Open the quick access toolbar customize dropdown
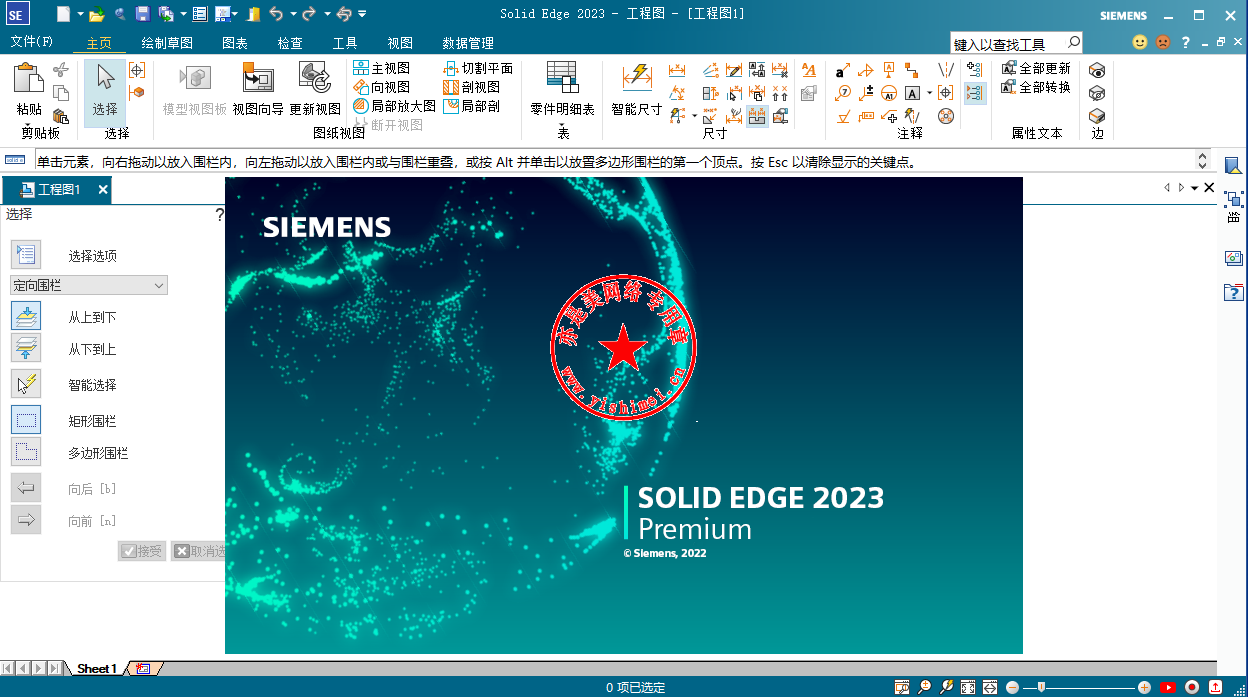Viewport: 1248px width, 697px height. pyautogui.click(x=362, y=14)
